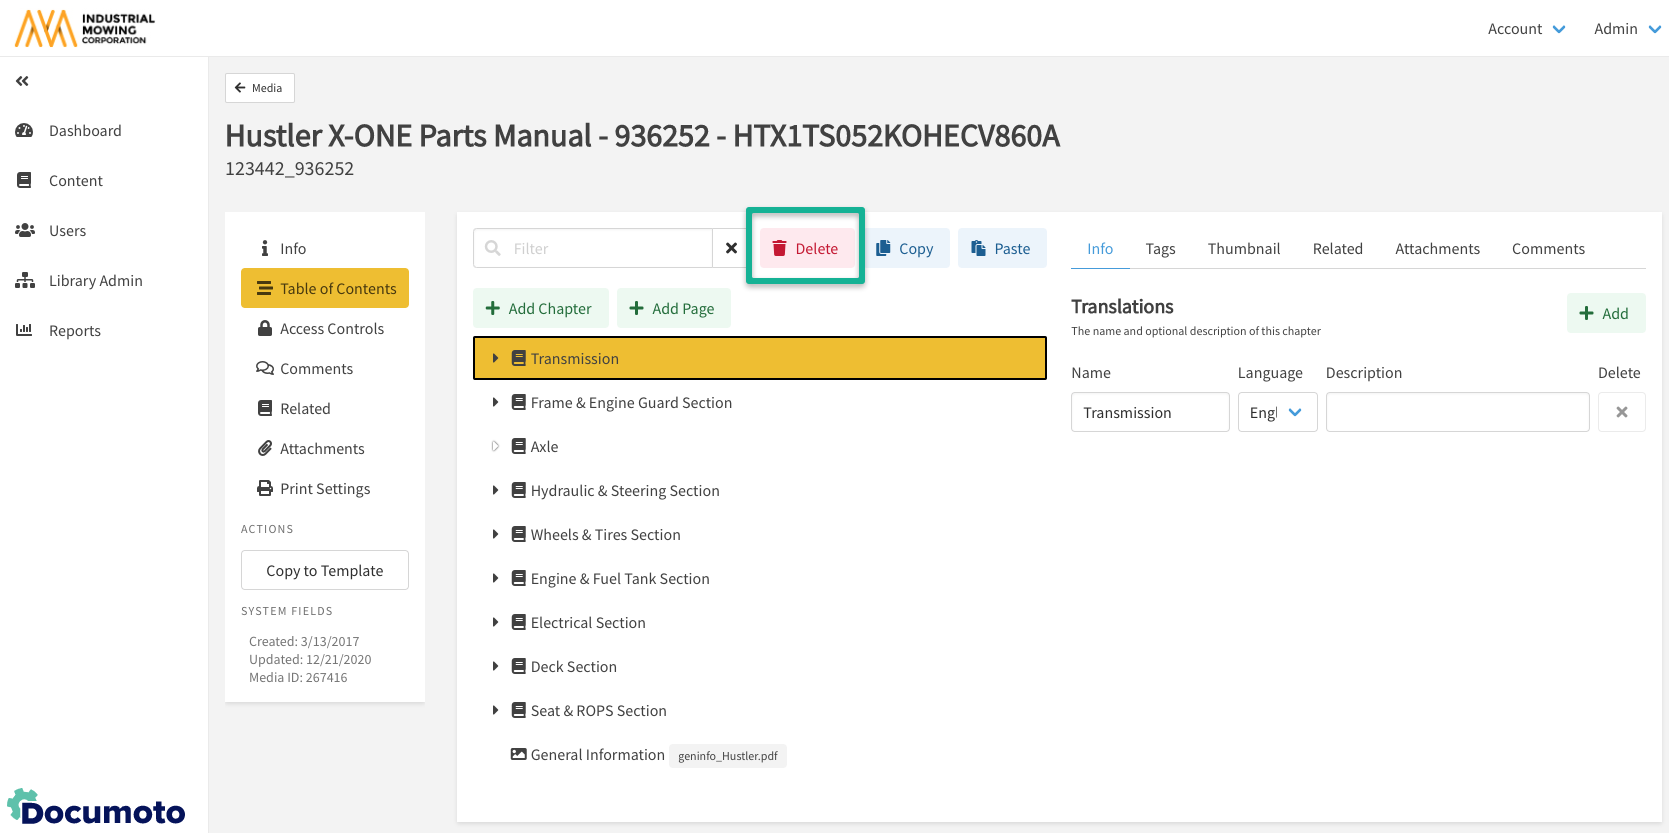The image size is (1669, 833).
Task: Click the Copy icon button
Action: pyautogui.click(x=904, y=248)
